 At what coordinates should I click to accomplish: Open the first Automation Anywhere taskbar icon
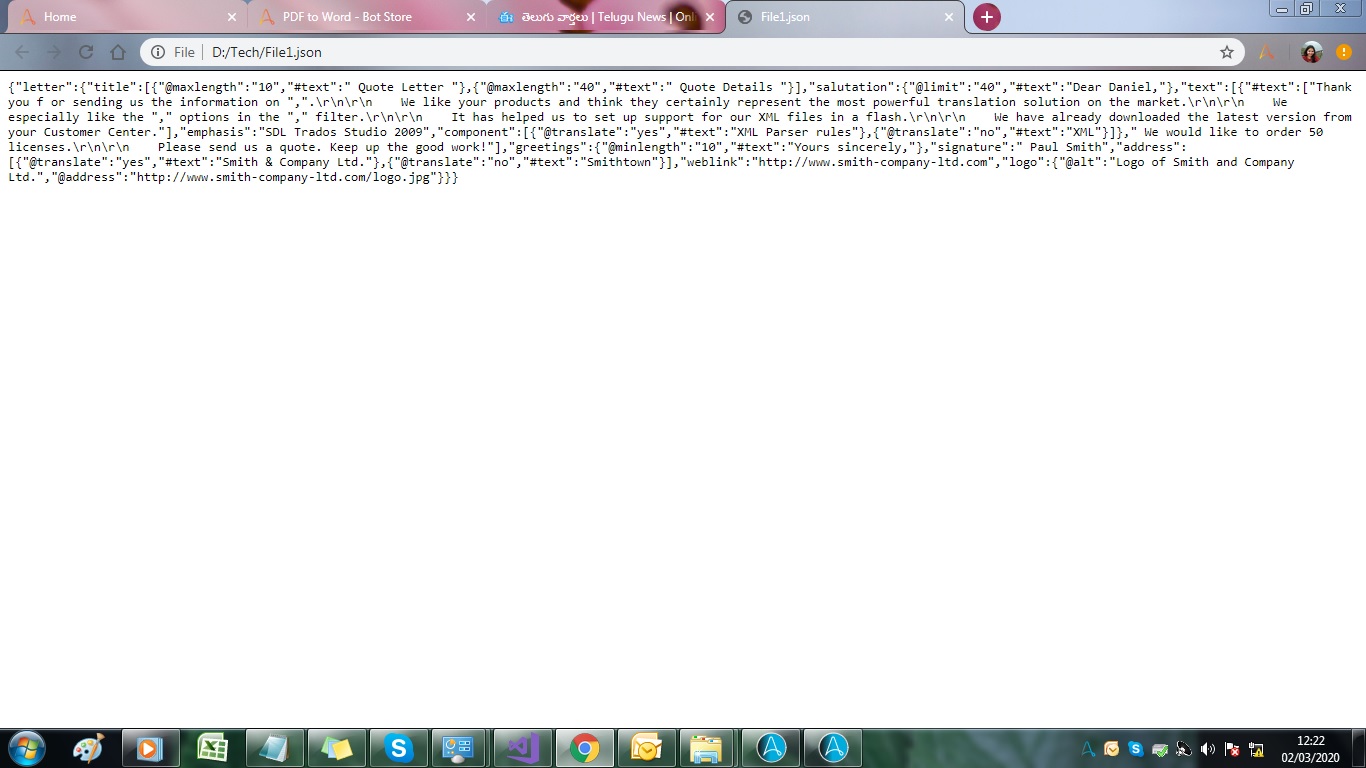click(x=770, y=748)
